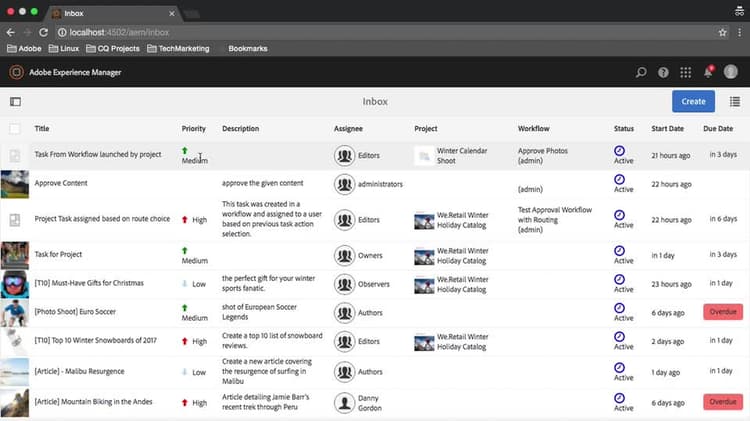
Task: Open 'Task From Workflow launched by project'
Action: [x=98, y=154]
